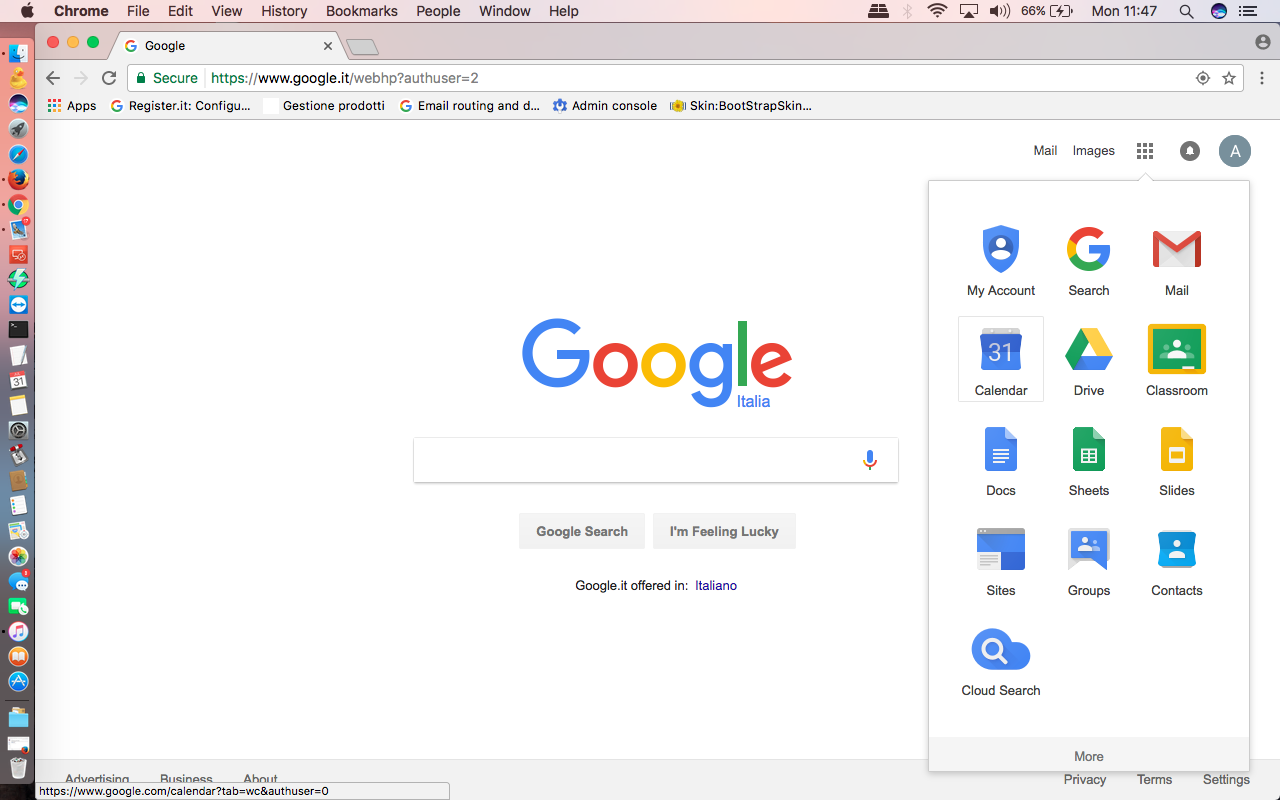The height and width of the screenshot is (800, 1280).
Task: Open Google Slides app
Action: [1177, 460]
